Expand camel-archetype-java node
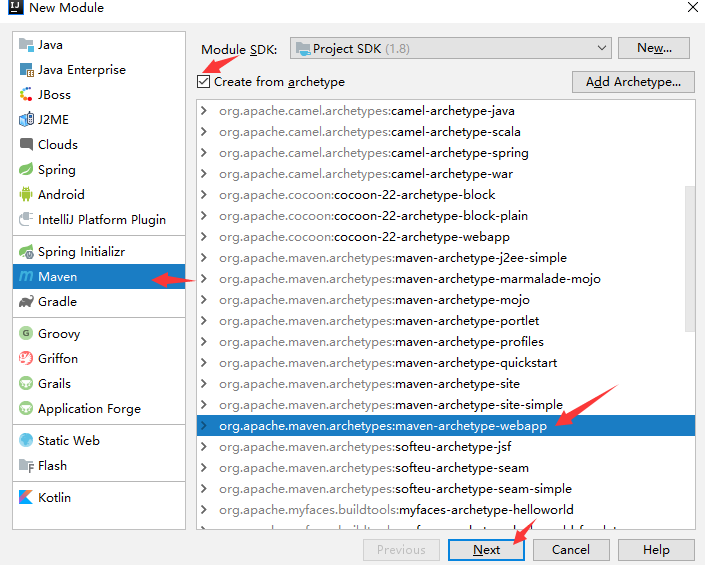Image resolution: width=705 pixels, height=565 pixels. [x=204, y=111]
